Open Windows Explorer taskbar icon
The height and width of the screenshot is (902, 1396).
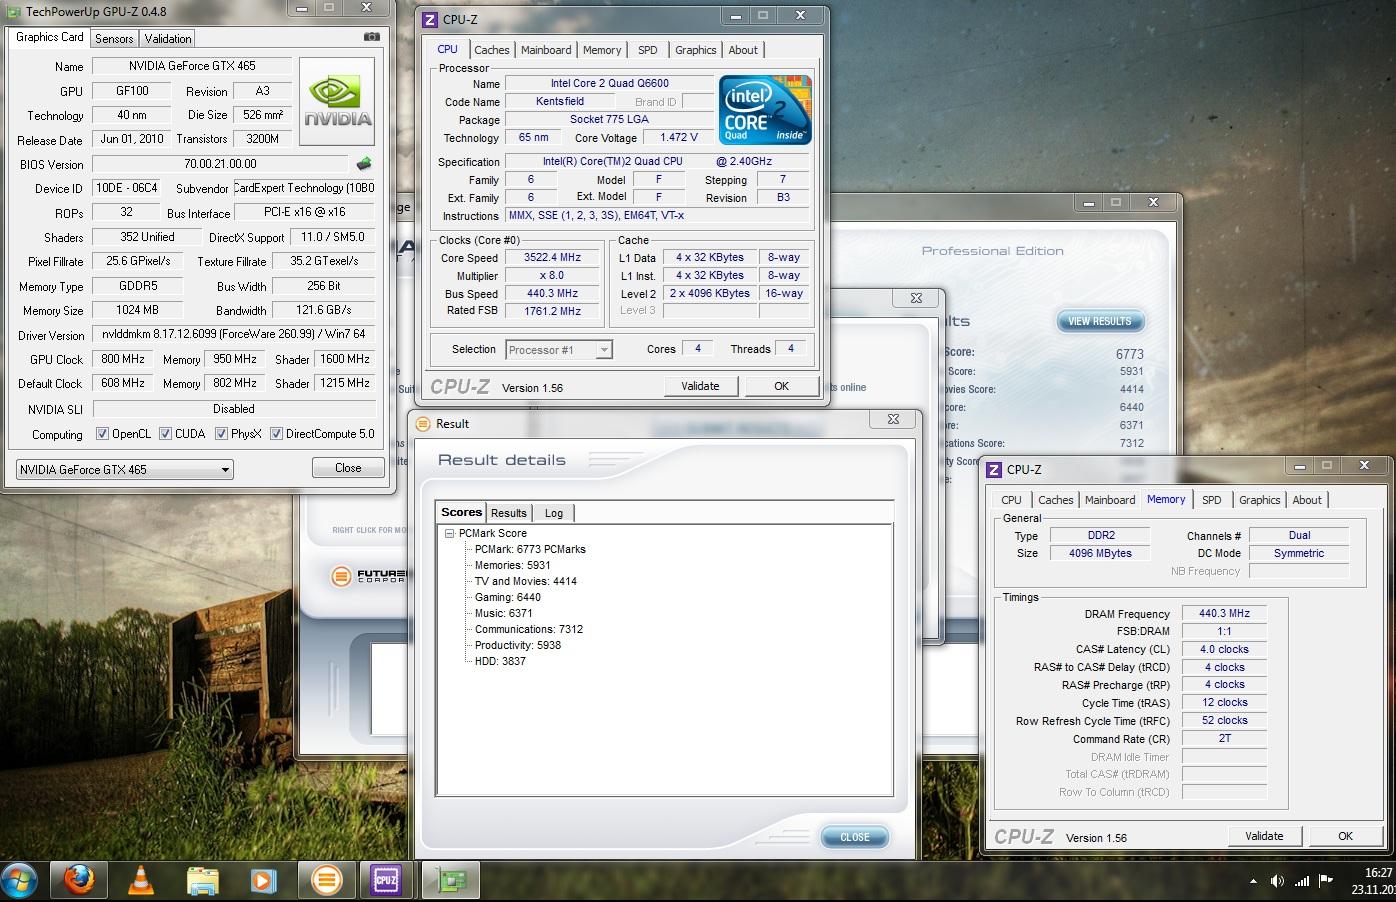(x=202, y=881)
